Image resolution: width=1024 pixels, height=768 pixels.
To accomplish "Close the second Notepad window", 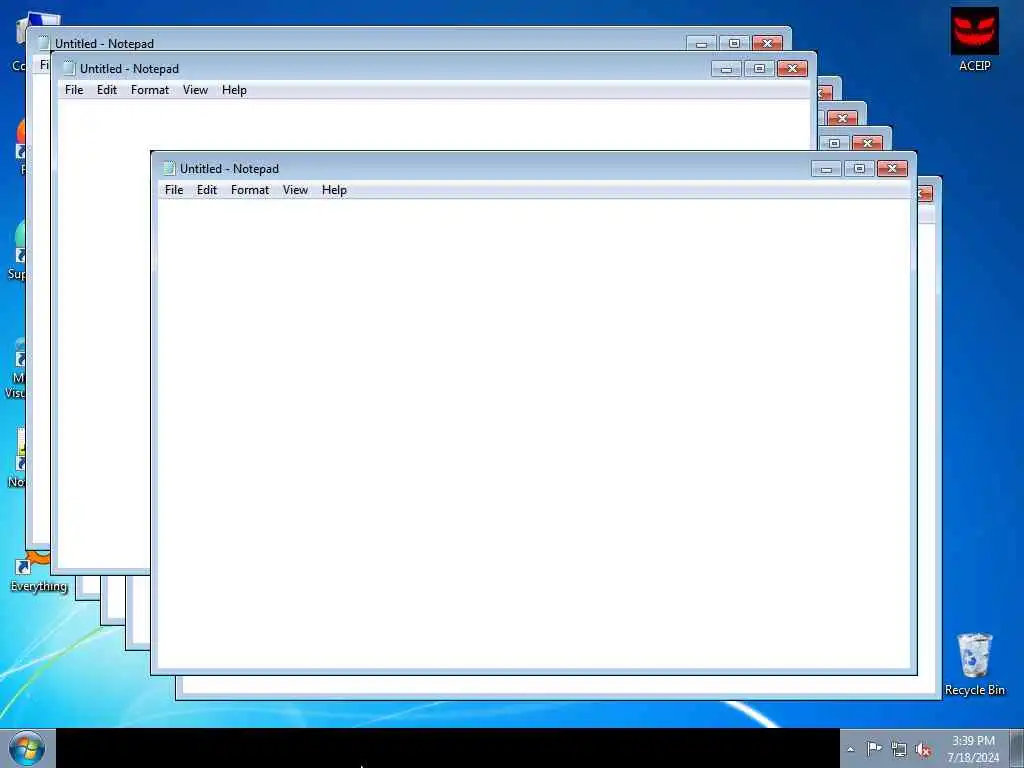I will (792, 69).
